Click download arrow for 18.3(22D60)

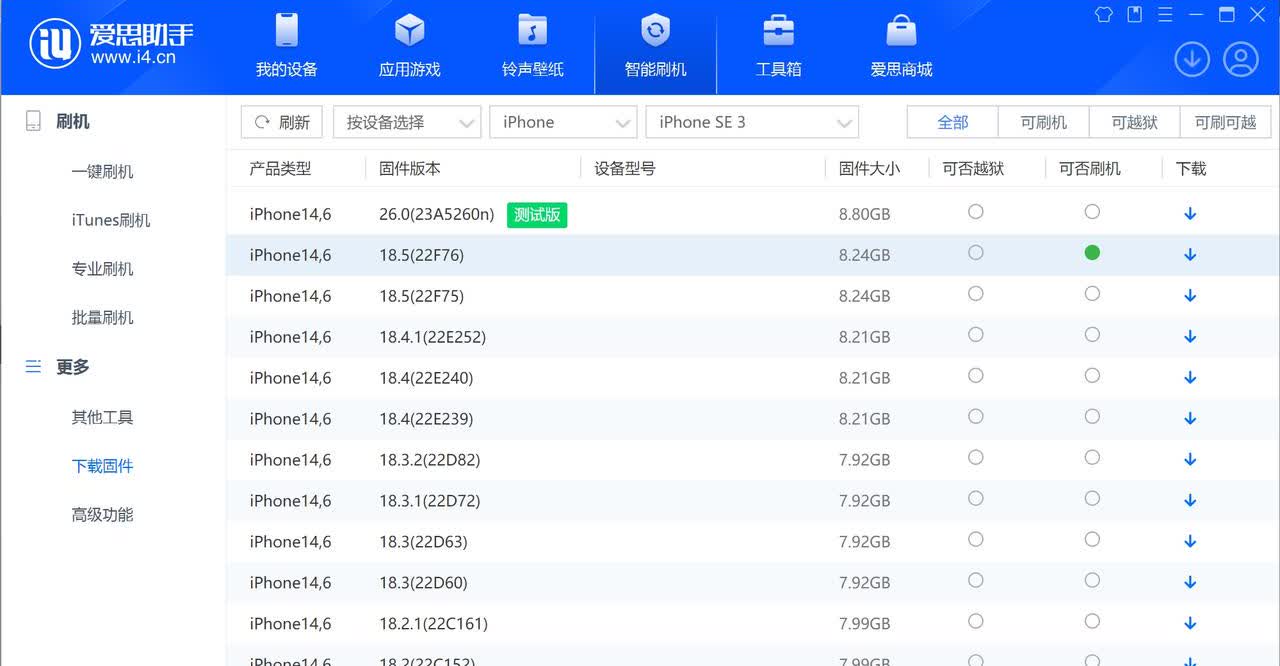pos(1190,583)
